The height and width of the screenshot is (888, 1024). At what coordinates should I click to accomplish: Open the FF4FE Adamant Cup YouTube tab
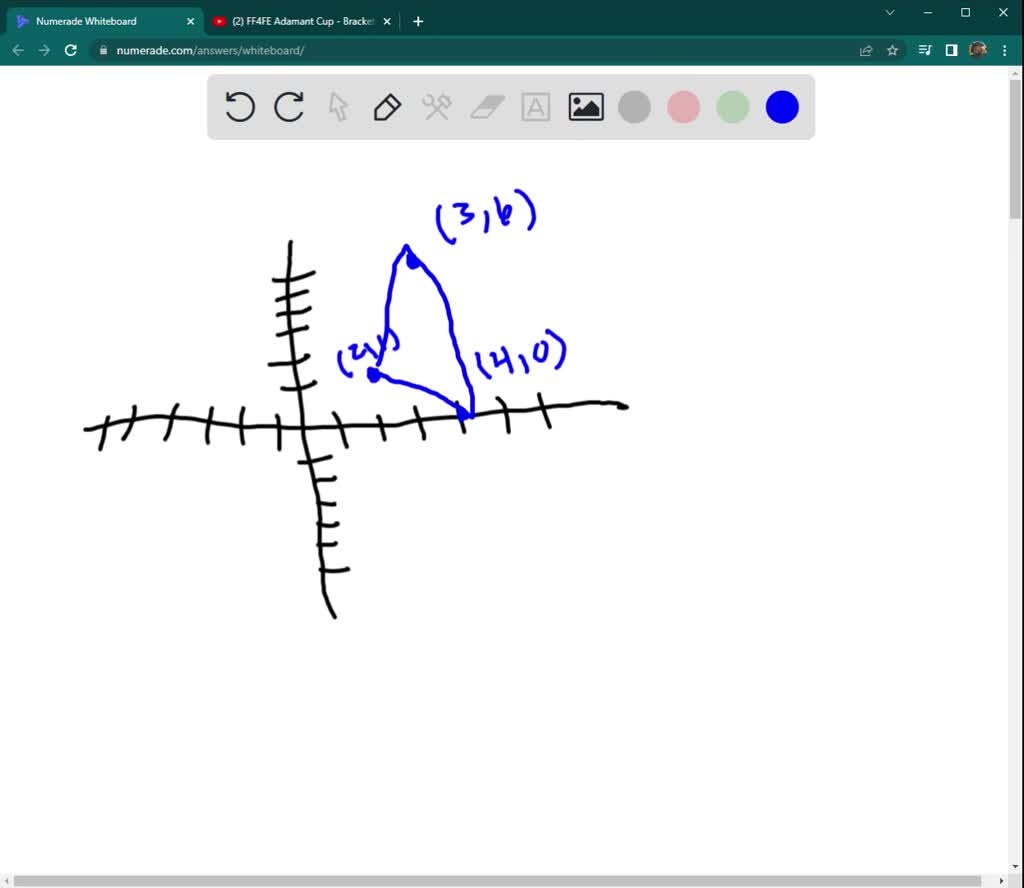point(295,20)
